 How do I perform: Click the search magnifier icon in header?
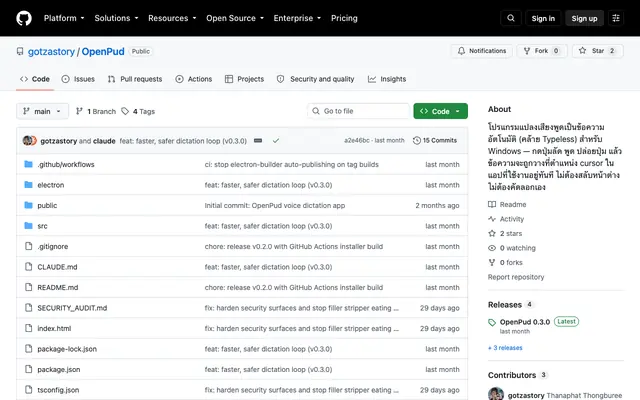point(511,18)
